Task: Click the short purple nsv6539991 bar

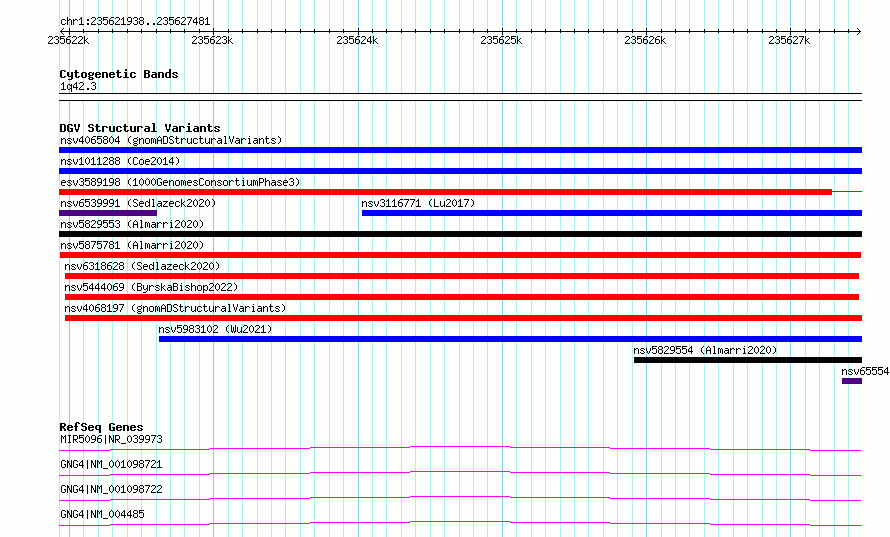Action: [108, 213]
